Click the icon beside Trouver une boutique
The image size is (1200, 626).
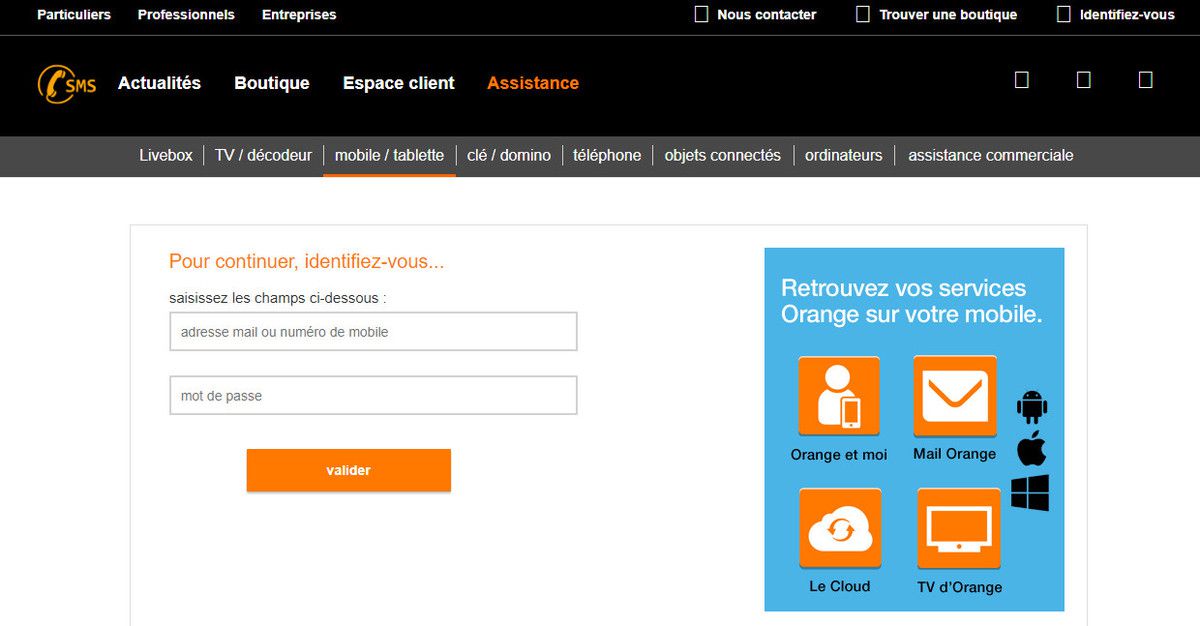(863, 14)
